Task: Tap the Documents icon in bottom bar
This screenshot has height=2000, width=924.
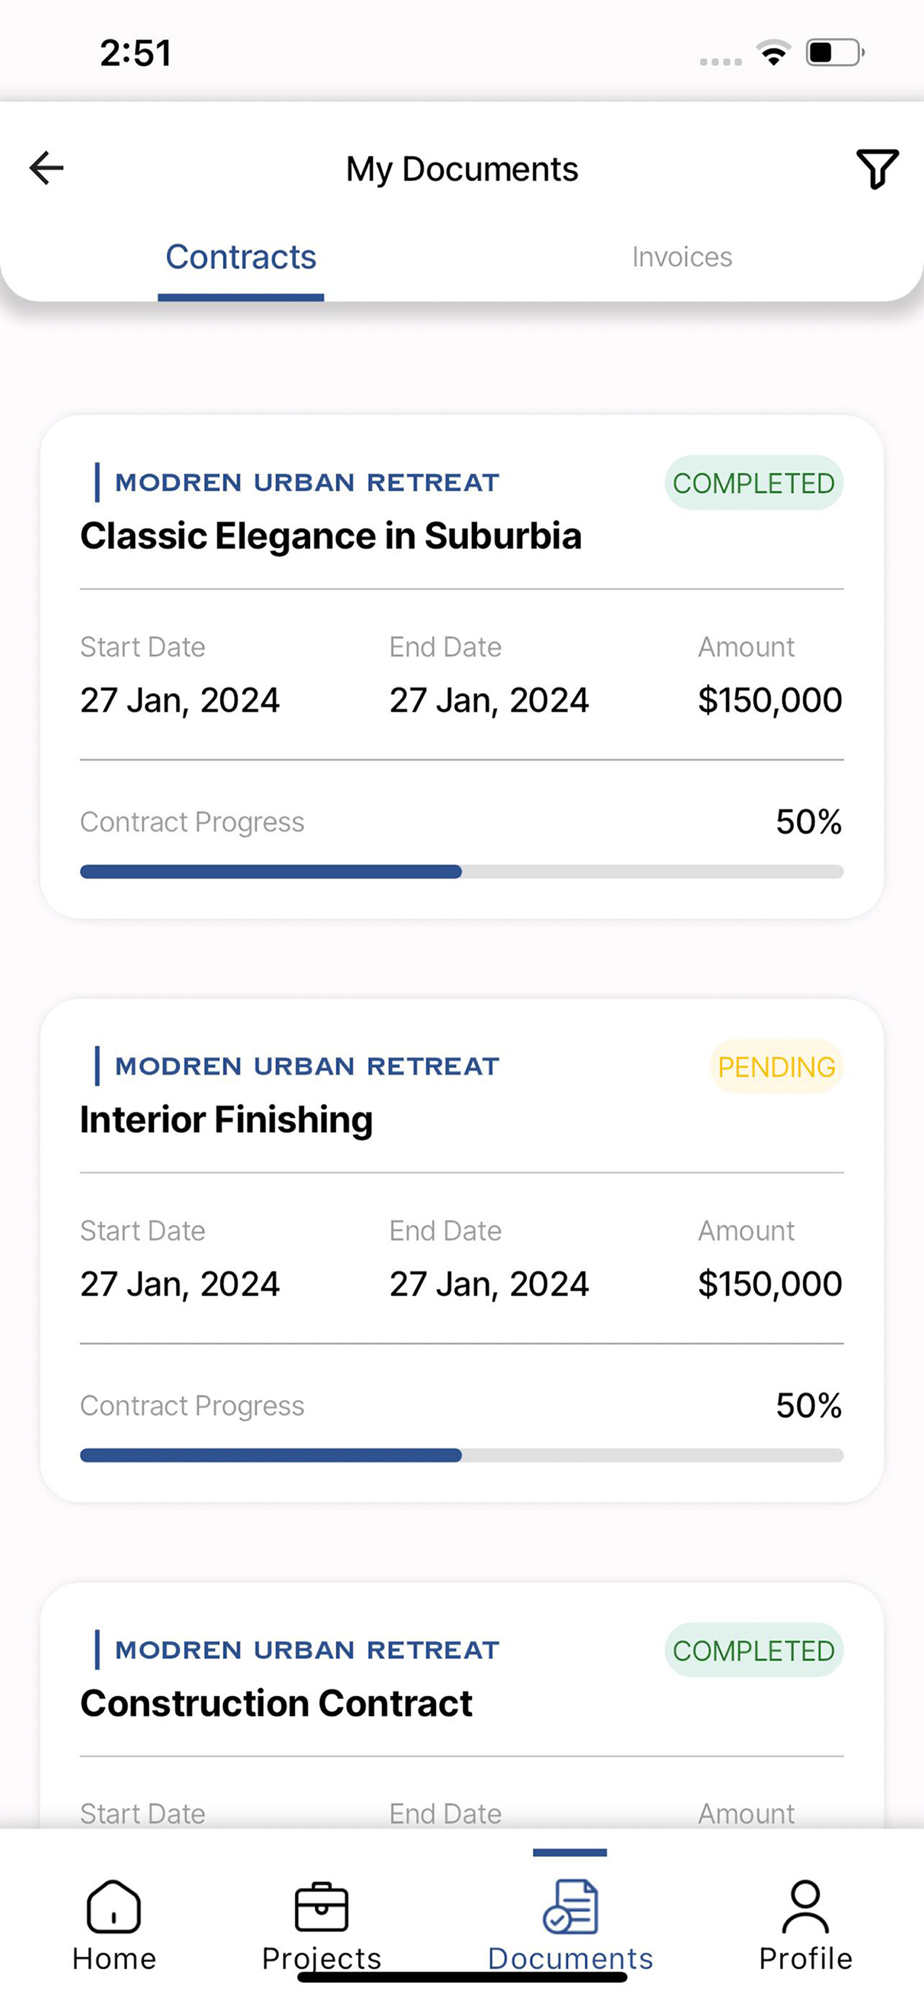Action: pos(570,1907)
